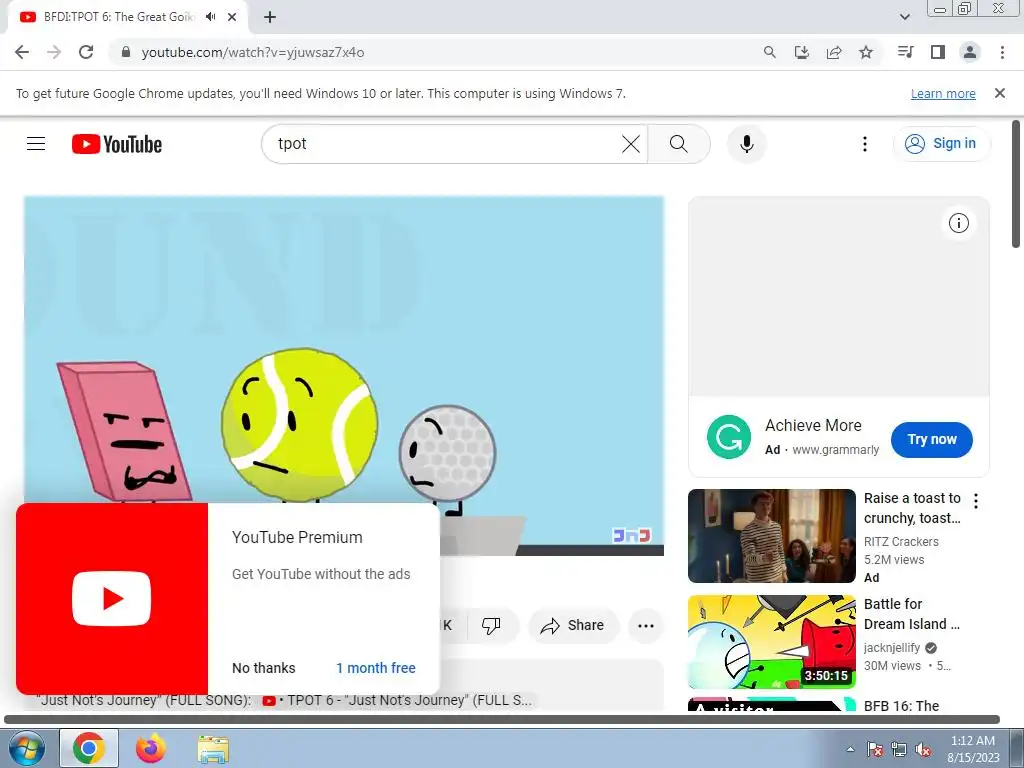Open Windows Explorer from the taskbar
Viewport: 1024px width, 768px height.
[x=213, y=748]
